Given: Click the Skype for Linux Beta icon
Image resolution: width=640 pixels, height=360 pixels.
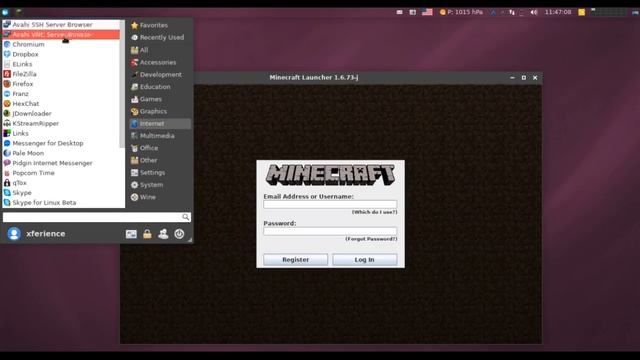Looking at the screenshot, I should click(7, 202).
